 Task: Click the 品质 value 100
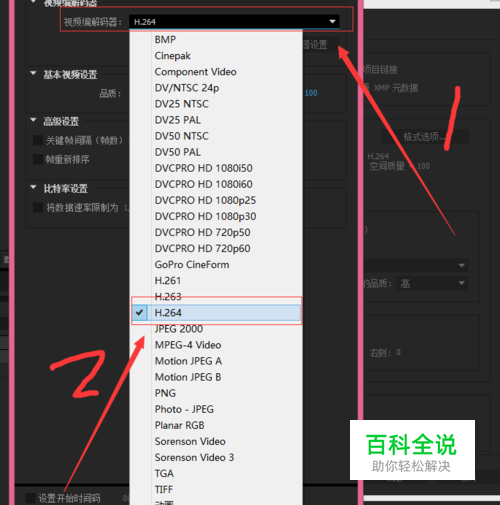311,93
